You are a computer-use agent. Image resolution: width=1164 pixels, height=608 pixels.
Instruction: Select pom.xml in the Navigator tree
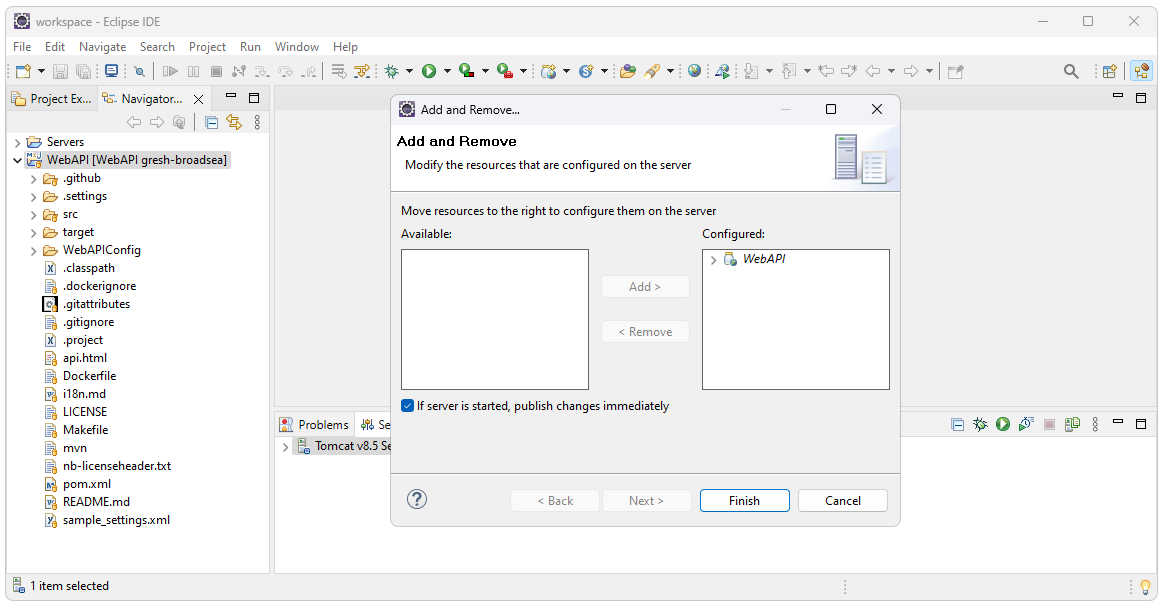pyautogui.click(x=87, y=484)
